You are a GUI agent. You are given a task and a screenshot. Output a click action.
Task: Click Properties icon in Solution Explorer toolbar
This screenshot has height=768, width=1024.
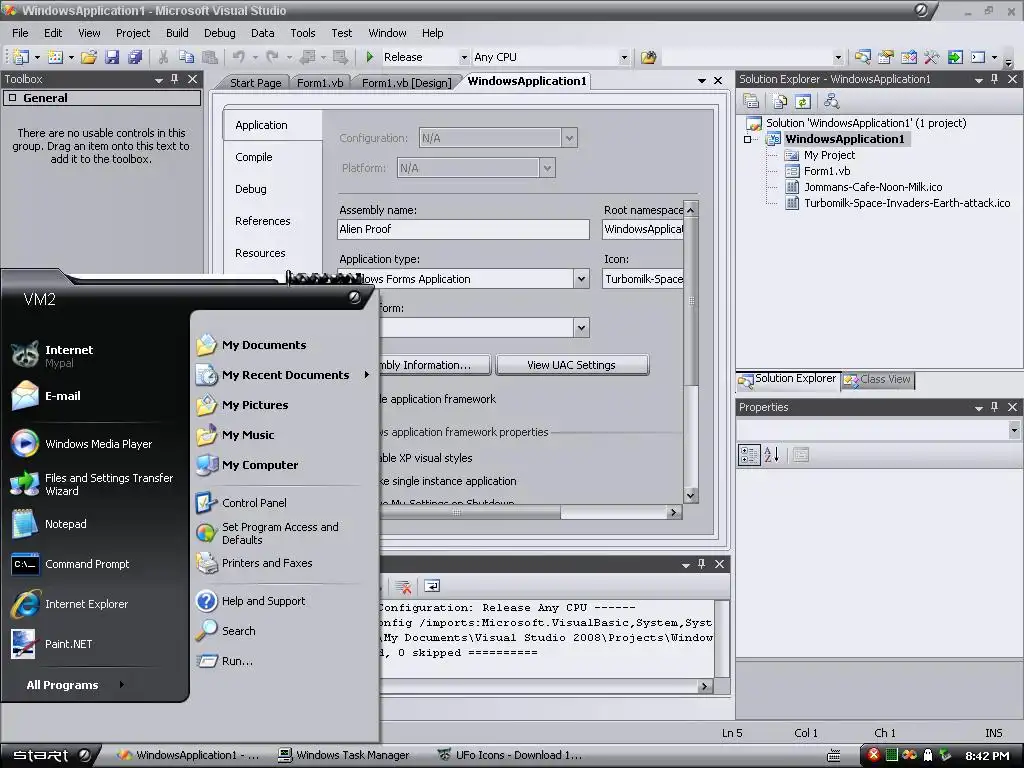(752, 101)
